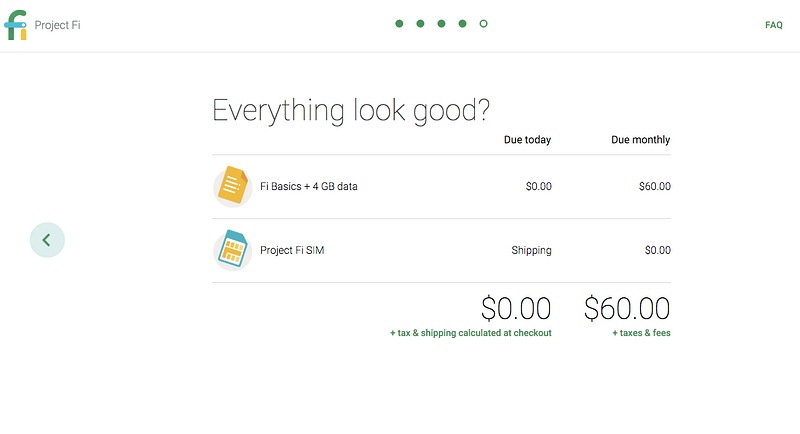The height and width of the screenshot is (434, 800).
Task: Click the Project Fi logo icon
Action: [15, 25]
